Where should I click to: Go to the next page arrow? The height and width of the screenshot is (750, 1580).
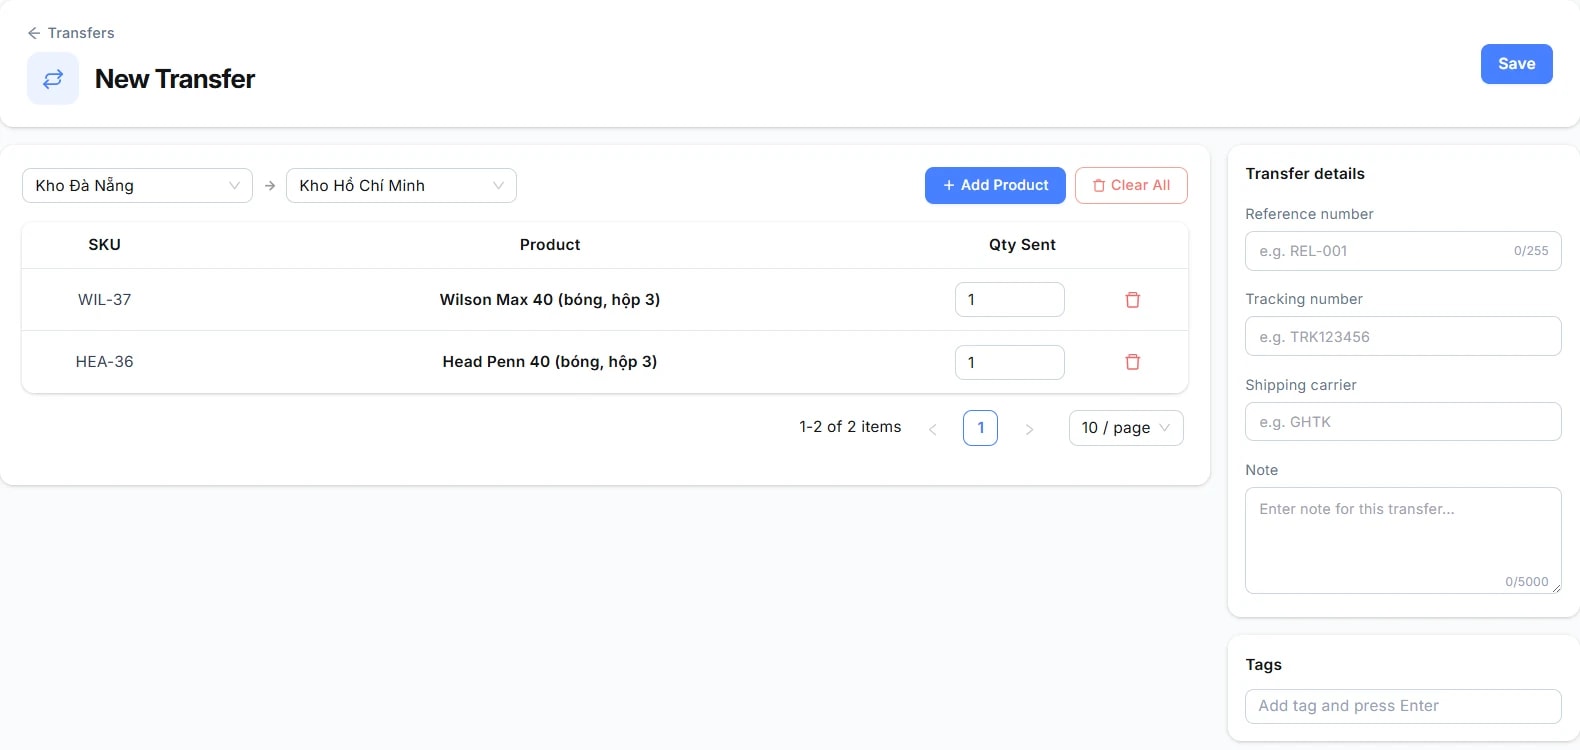(1029, 429)
